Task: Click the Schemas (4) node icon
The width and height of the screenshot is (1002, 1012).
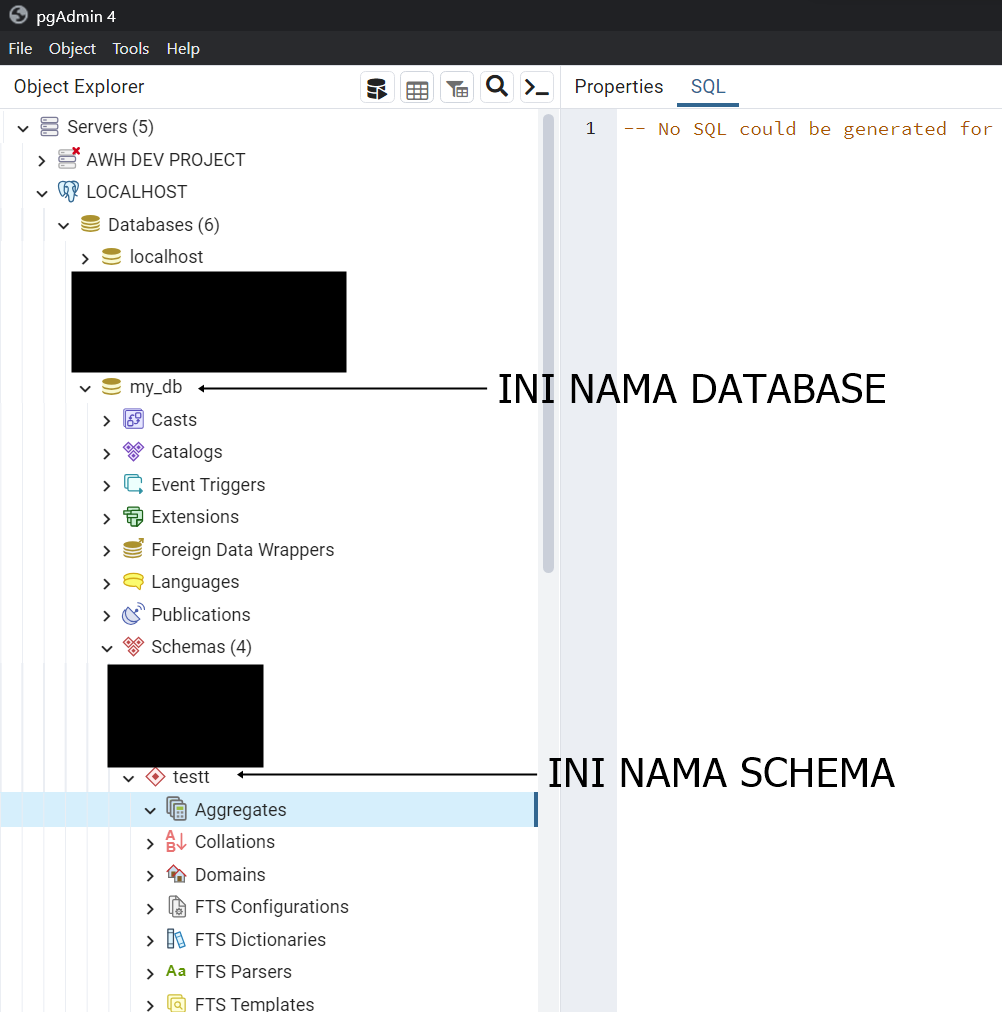Action: tap(134, 647)
